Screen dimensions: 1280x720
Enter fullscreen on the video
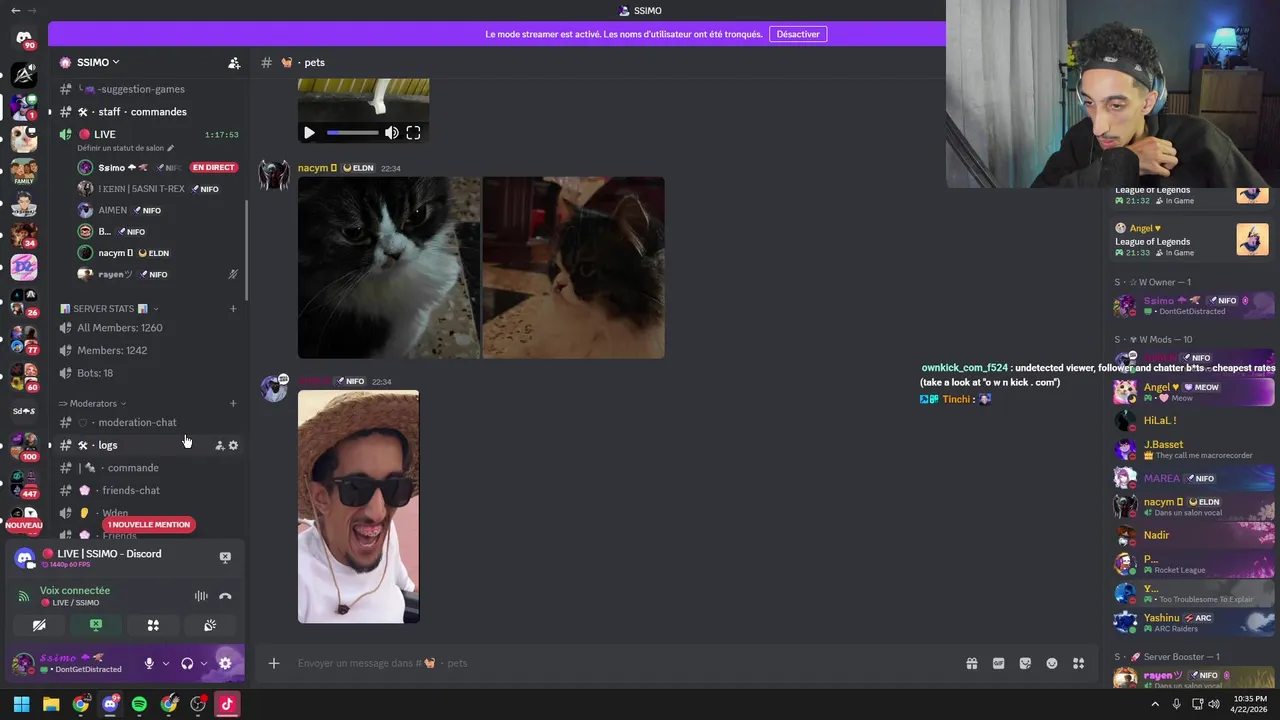click(413, 132)
